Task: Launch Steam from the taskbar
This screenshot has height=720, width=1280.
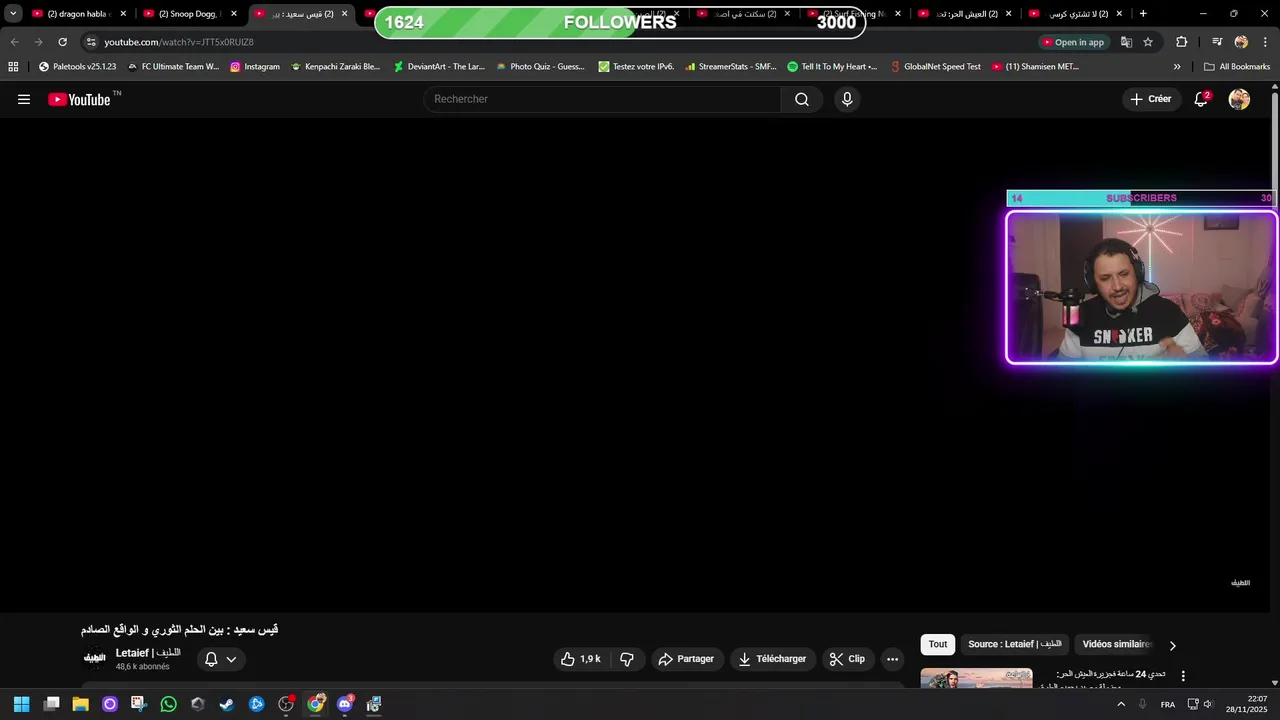Action: point(227,704)
